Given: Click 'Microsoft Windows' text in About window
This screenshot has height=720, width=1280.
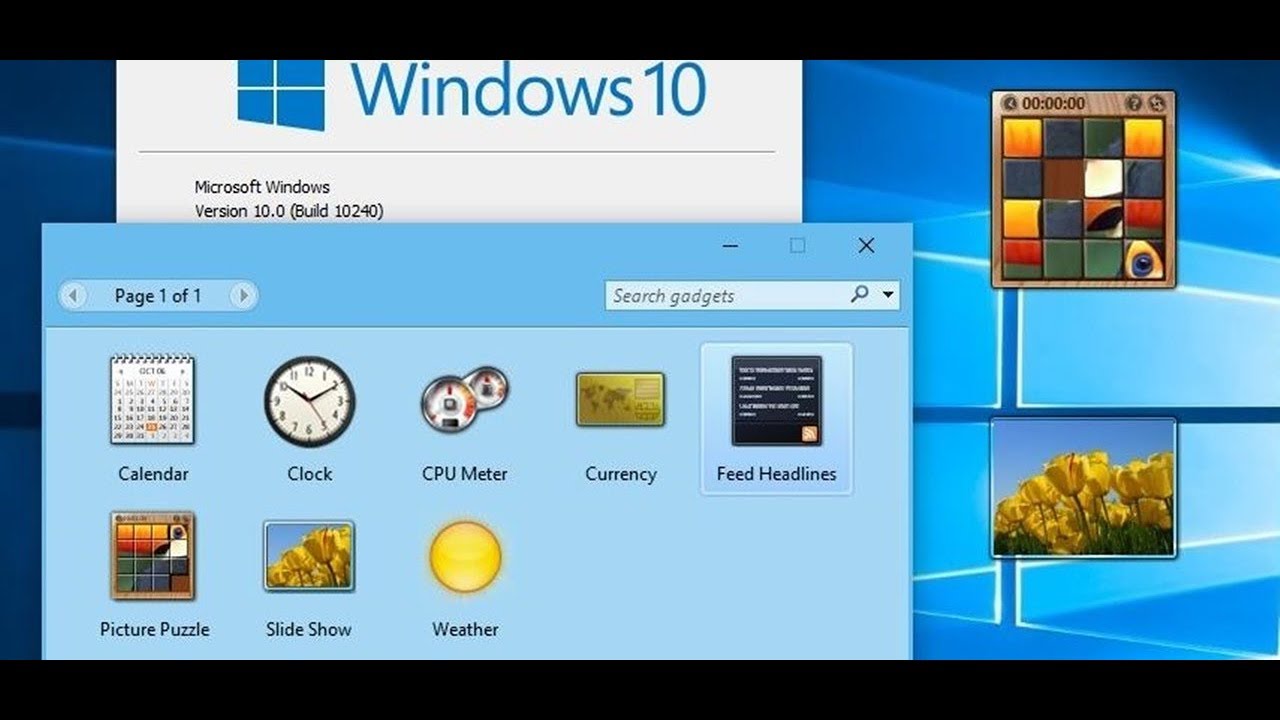Looking at the screenshot, I should (x=262, y=187).
